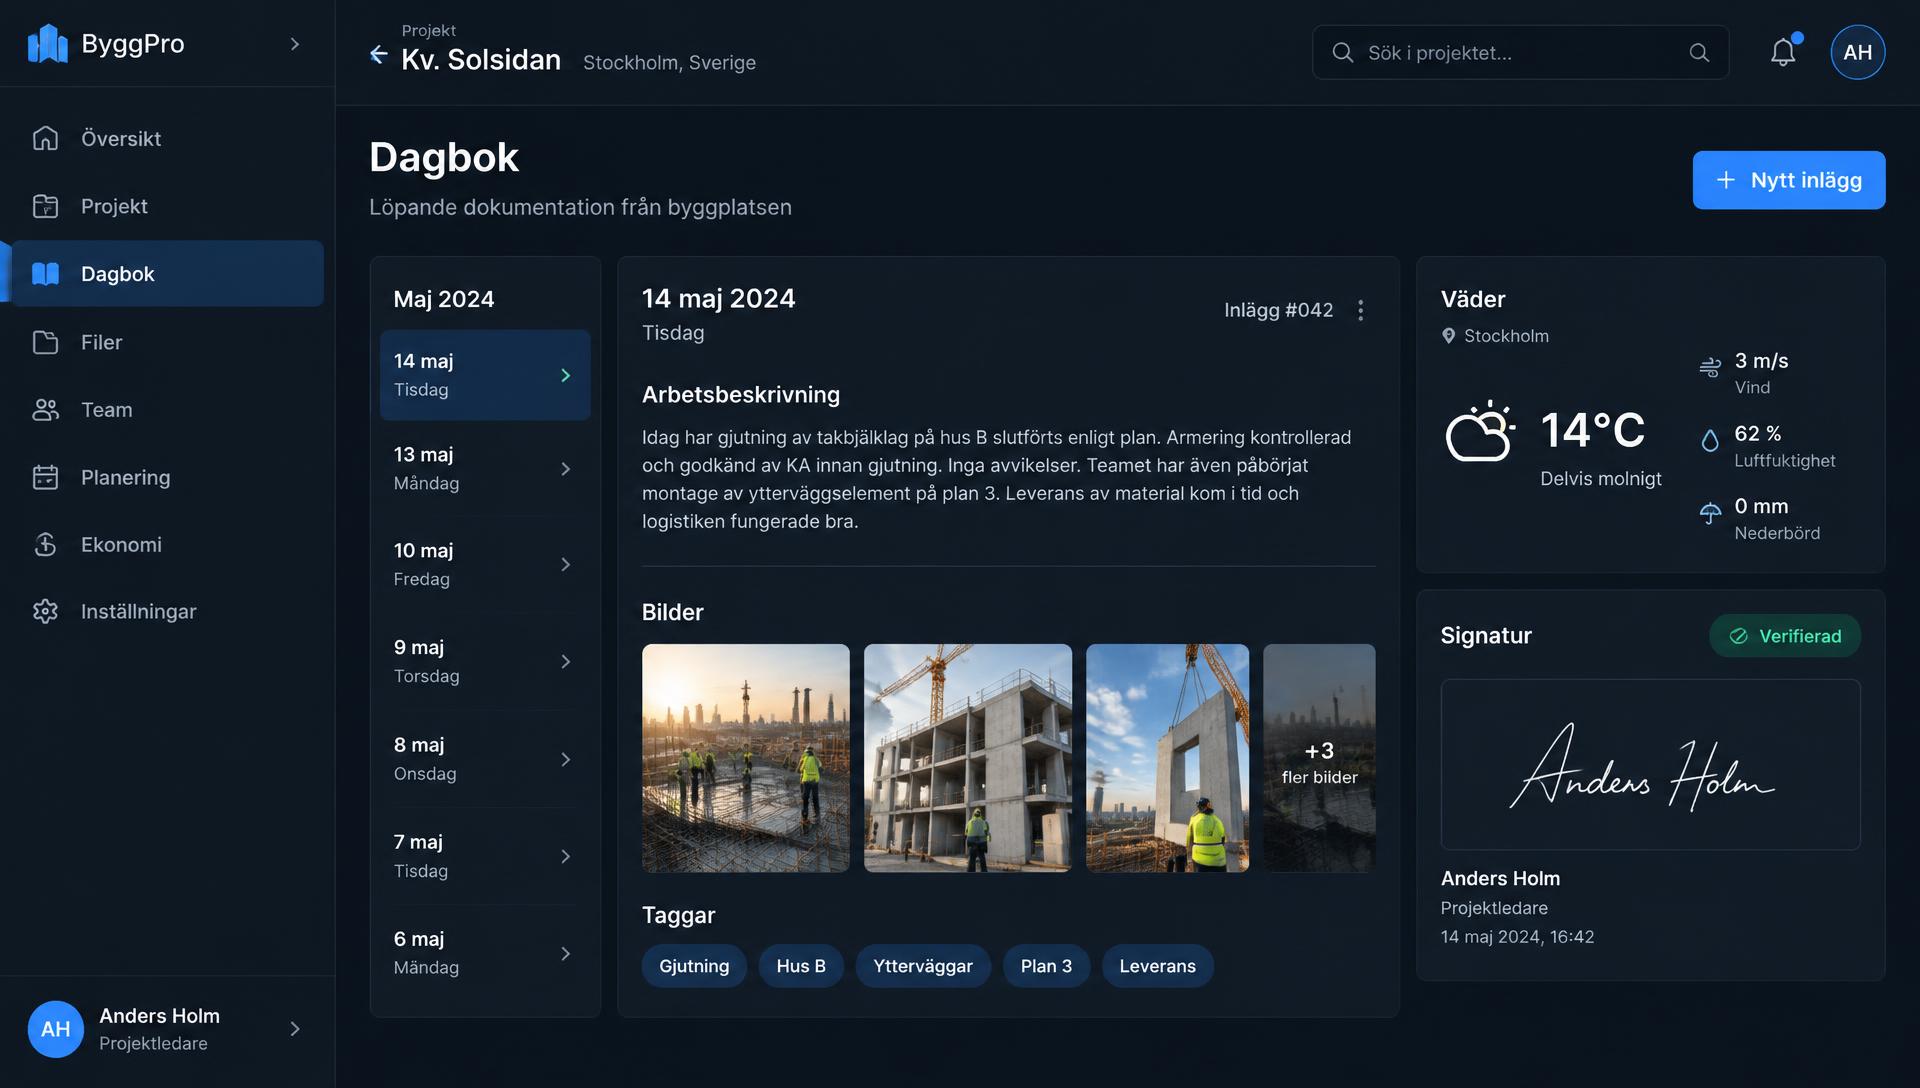Create a new entry with Nytt inlägg
The width and height of the screenshot is (1920, 1088).
click(x=1789, y=180)
